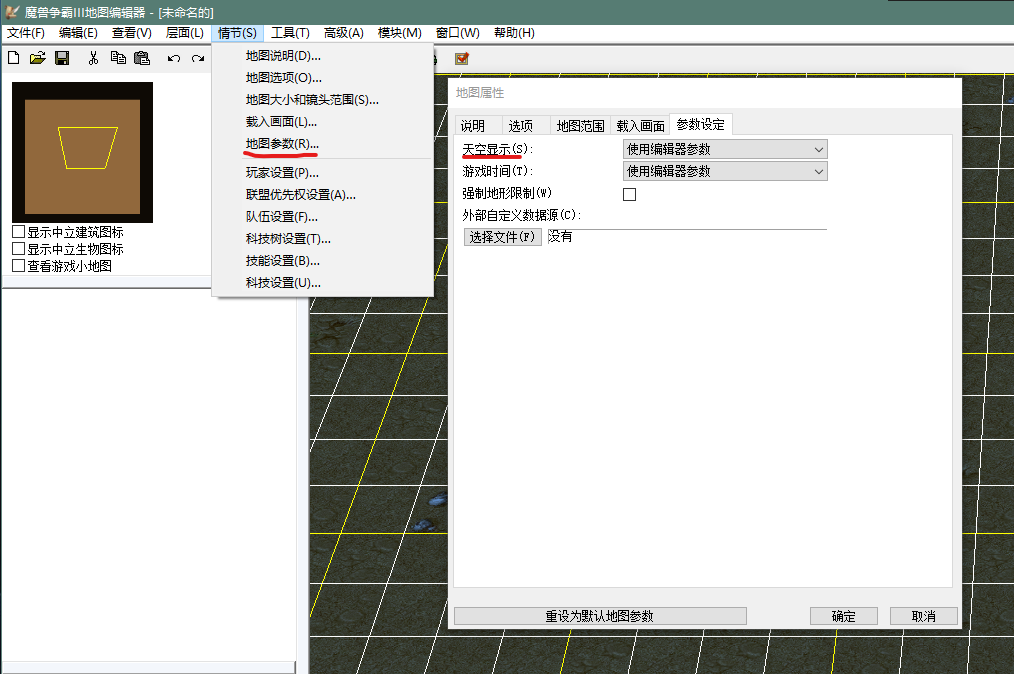
Task: Open the 工具(T) menu
Action: tap(290, 33)
